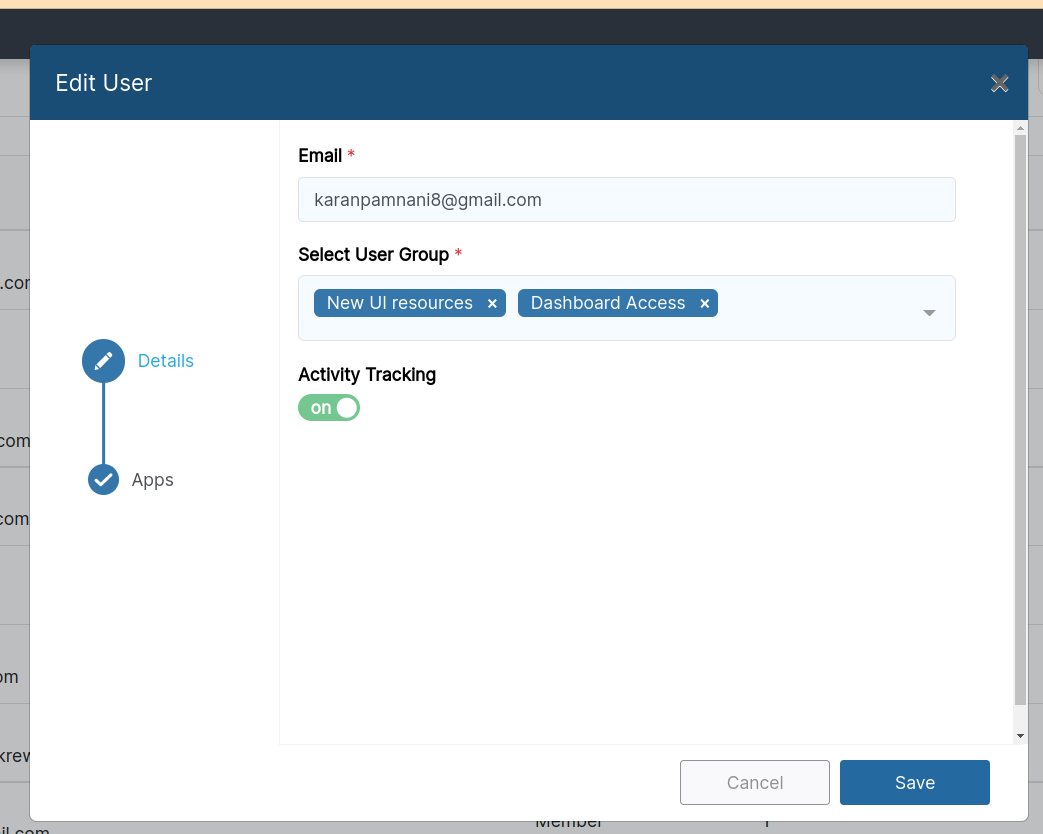Screen dimensions: 1043x834
Task: Click the Activity Tracking switch knob
Action: 346,407
